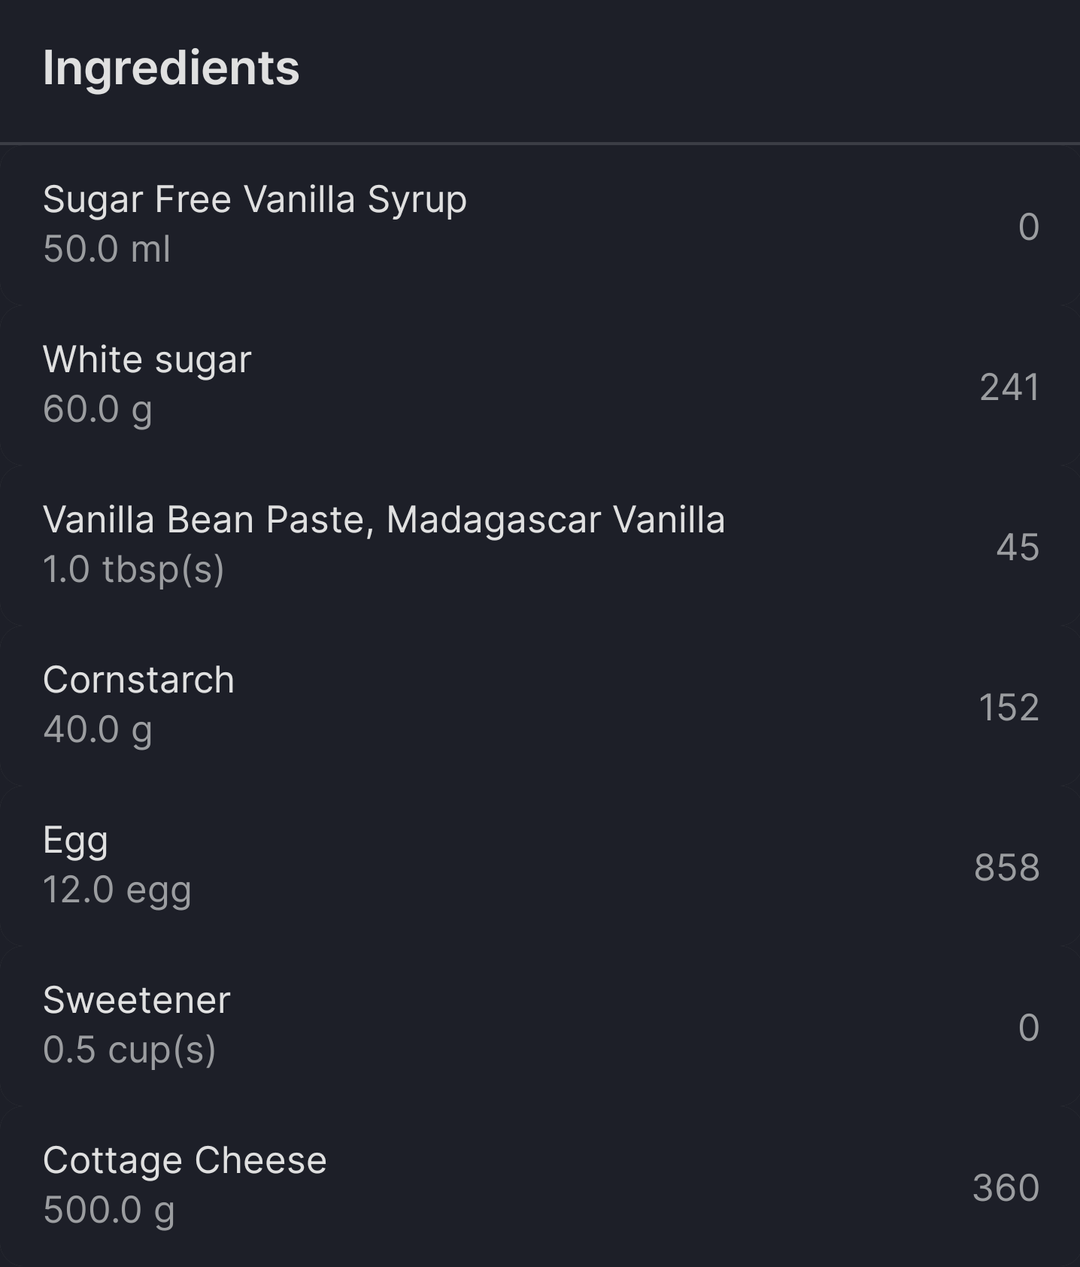Click the 45 calorie value for vanilla paste

(1018, 547)
